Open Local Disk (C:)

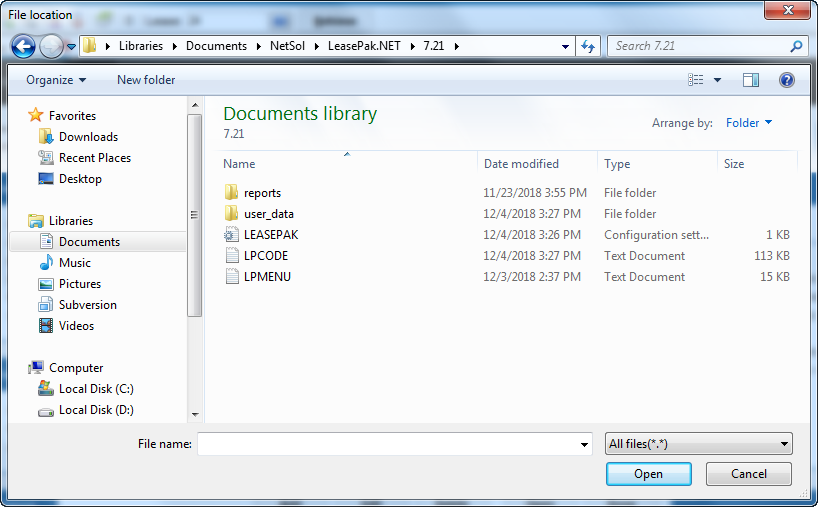click(x=96, y=389)
